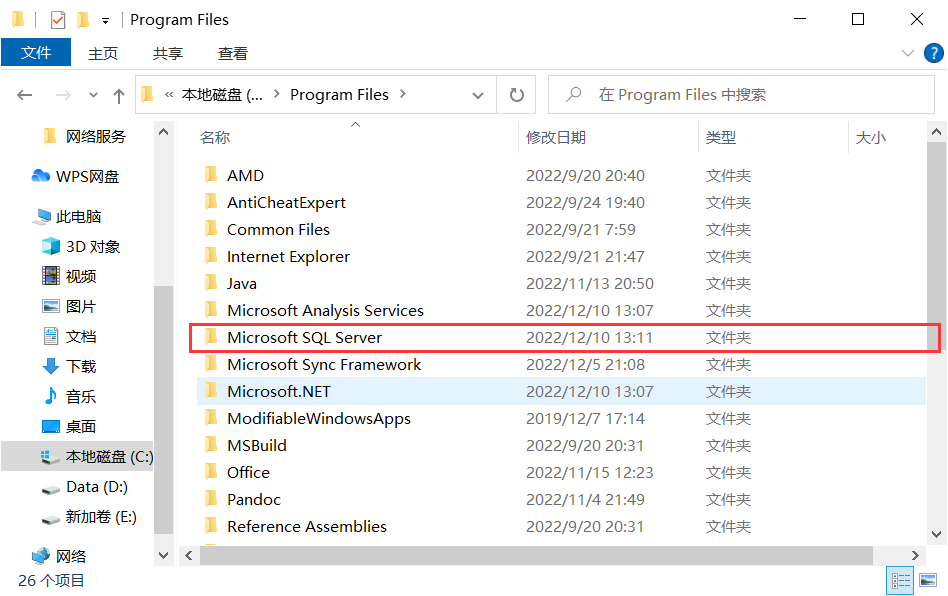The image size is (948, 596).
Task: Select the Microsoft Sync Framework folder name
Action: pyautogui.click(x=324, y=364)
